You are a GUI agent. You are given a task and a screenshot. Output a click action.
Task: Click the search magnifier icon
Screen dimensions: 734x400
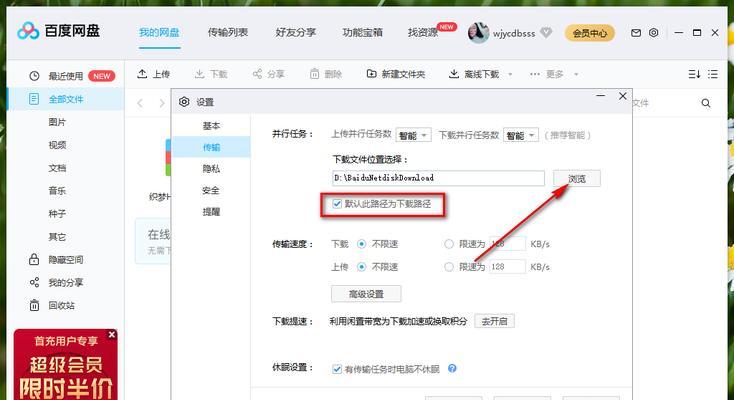coord(706,103)
